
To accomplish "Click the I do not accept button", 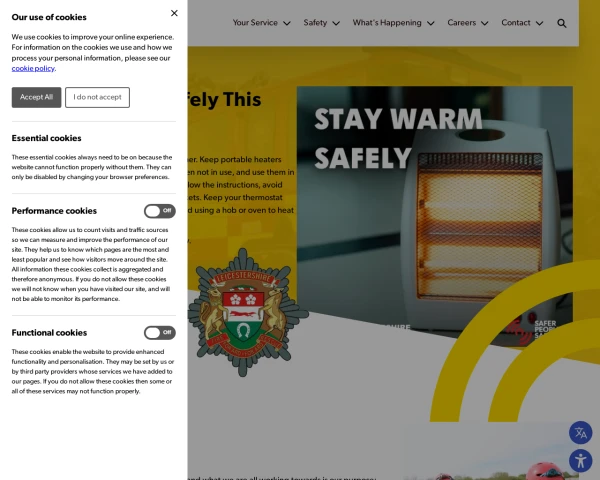I will [x=98, y=97].
